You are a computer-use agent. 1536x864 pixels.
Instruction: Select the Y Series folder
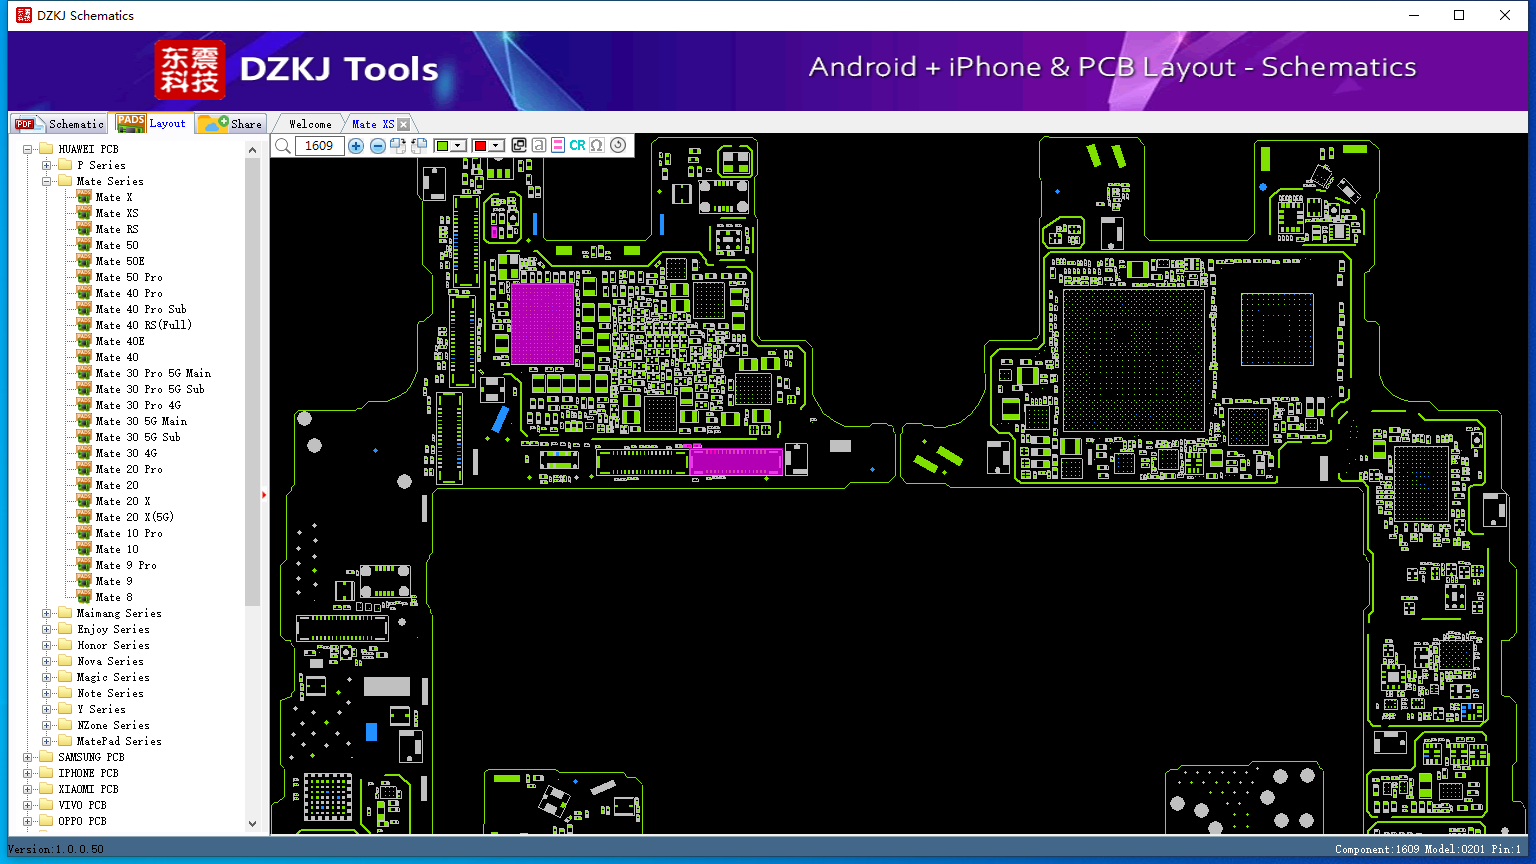tap(101, 709)
